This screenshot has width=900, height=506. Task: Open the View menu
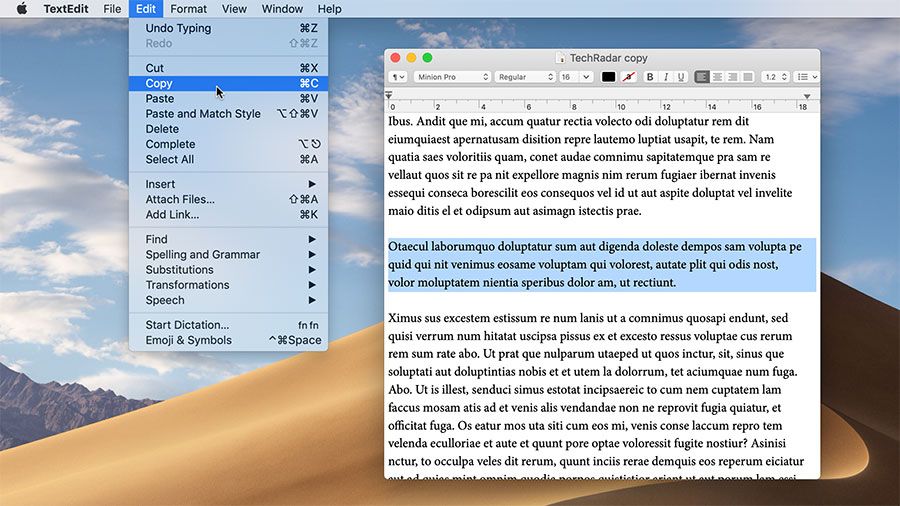coord(234,9)
